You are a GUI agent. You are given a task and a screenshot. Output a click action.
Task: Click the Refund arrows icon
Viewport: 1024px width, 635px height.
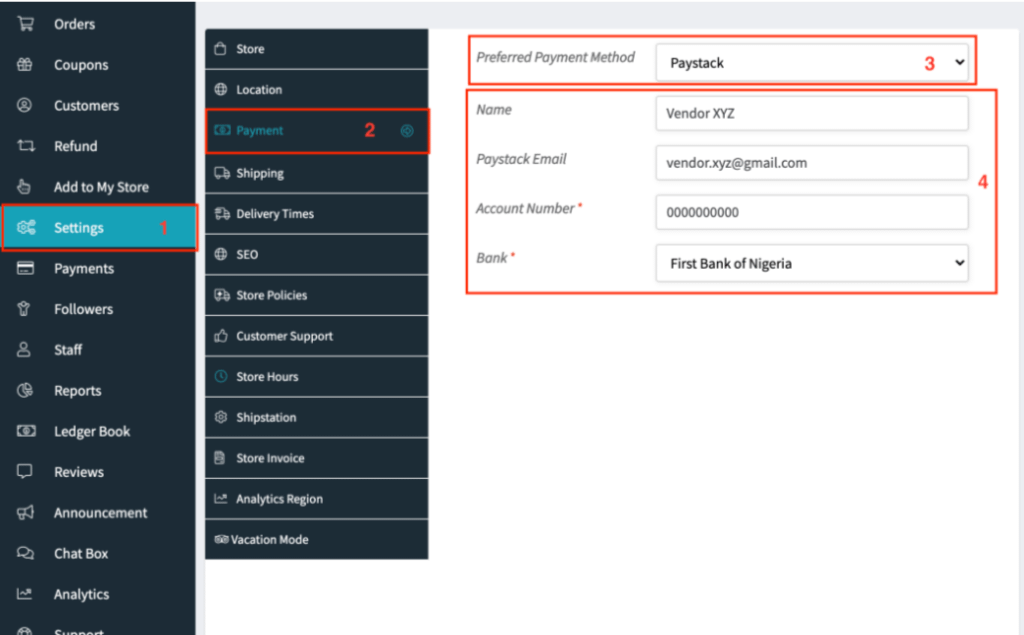(x=26, y=146)
